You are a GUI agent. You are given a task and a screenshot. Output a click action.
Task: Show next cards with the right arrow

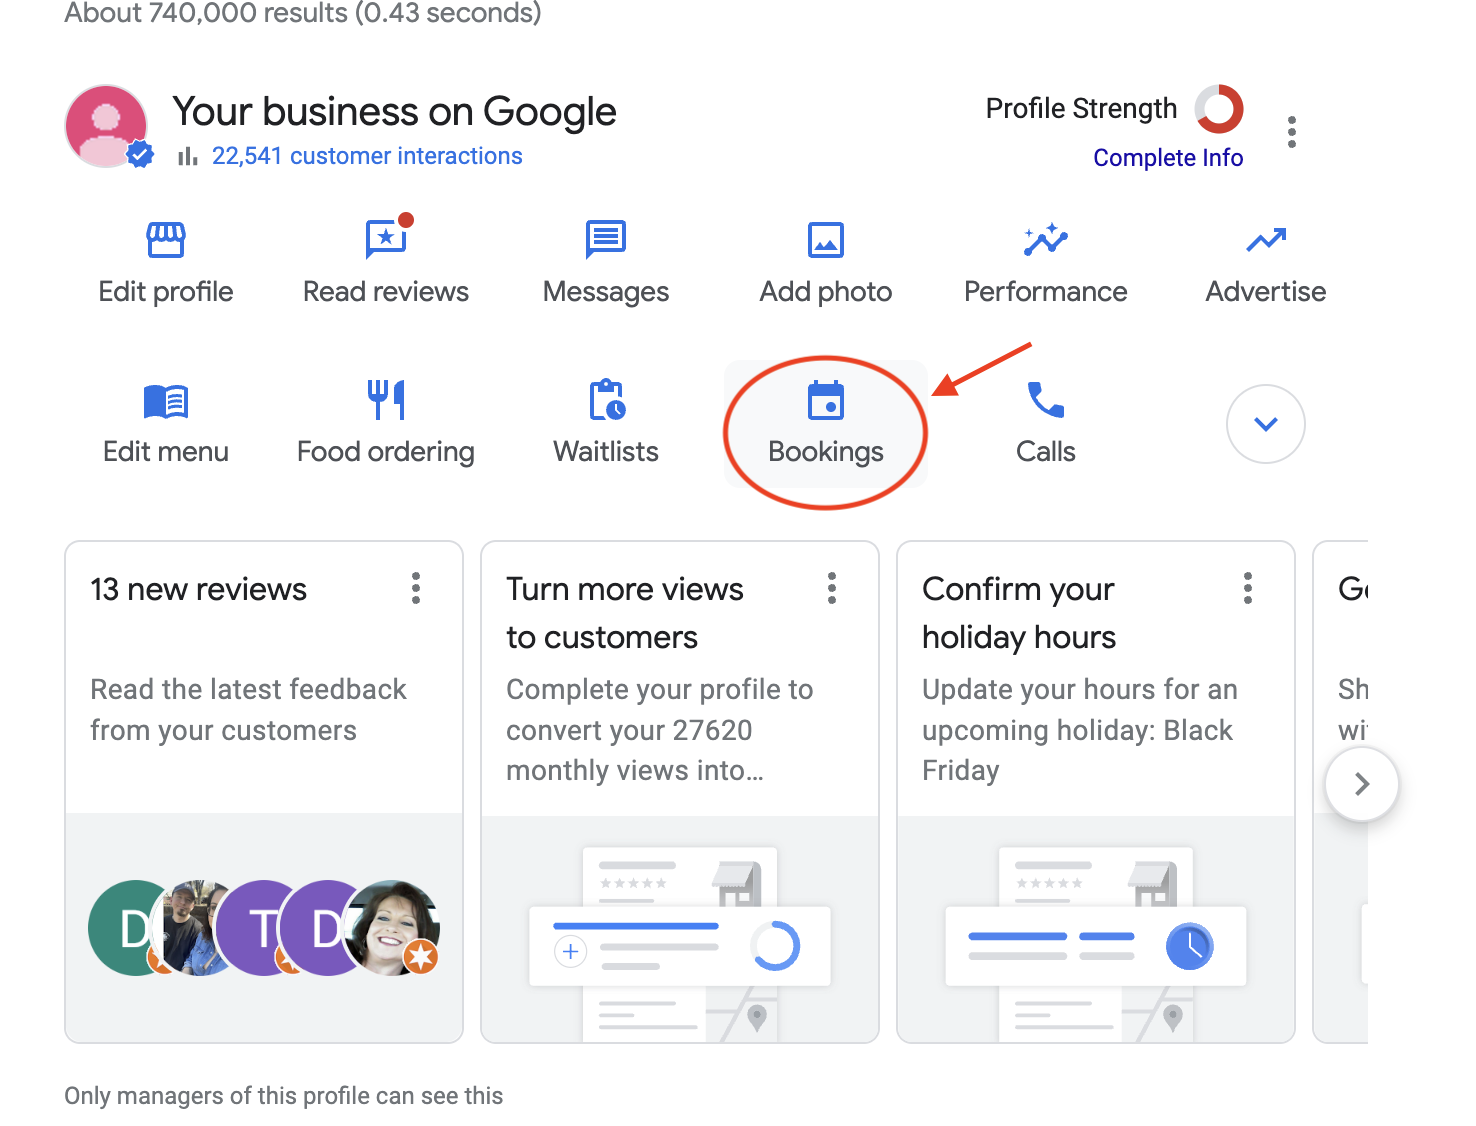(x=1362, y=784)
